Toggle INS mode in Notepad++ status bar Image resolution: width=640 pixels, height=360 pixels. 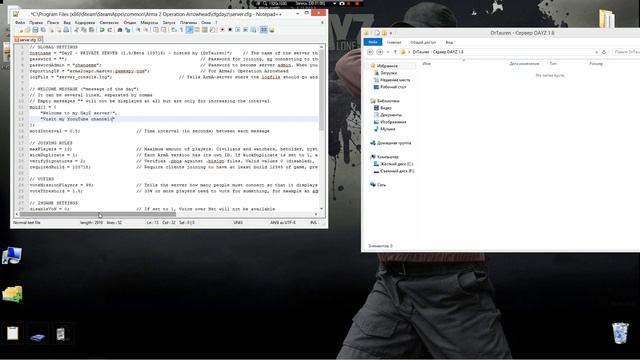(x=313, y=222)
